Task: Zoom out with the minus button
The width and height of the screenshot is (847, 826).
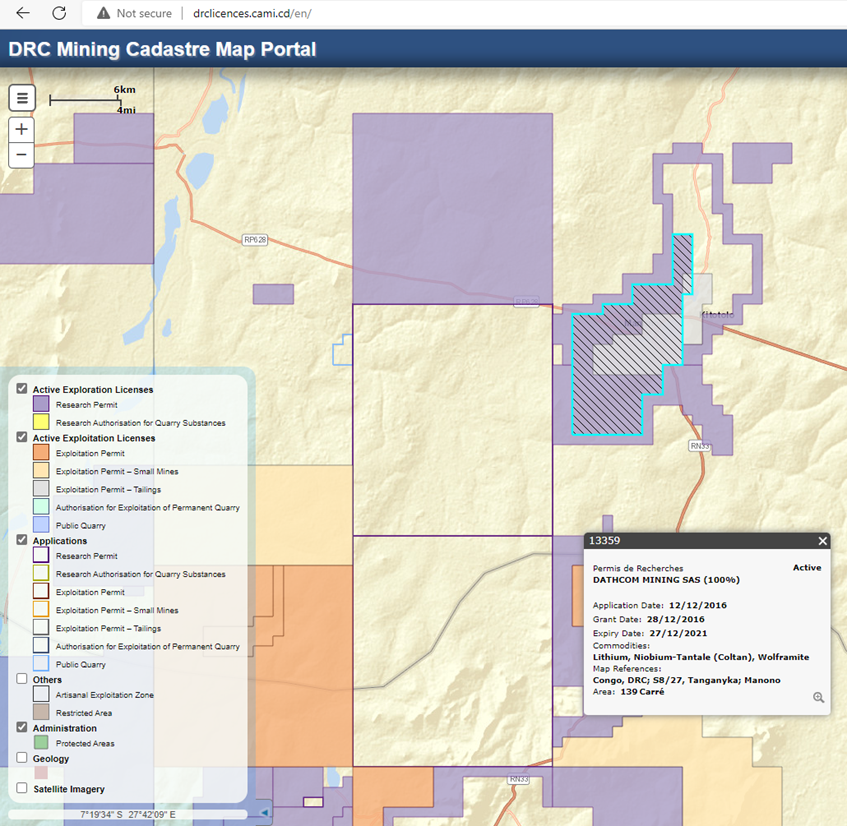Action: coord(22,155)
